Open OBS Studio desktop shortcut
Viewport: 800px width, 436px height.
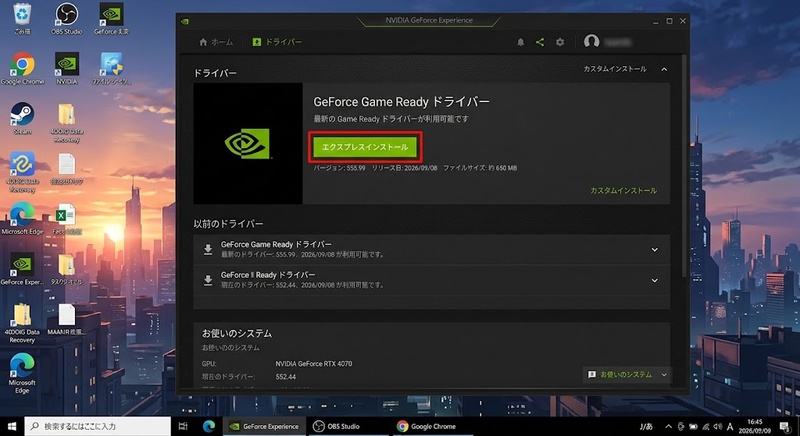point(66,19)
